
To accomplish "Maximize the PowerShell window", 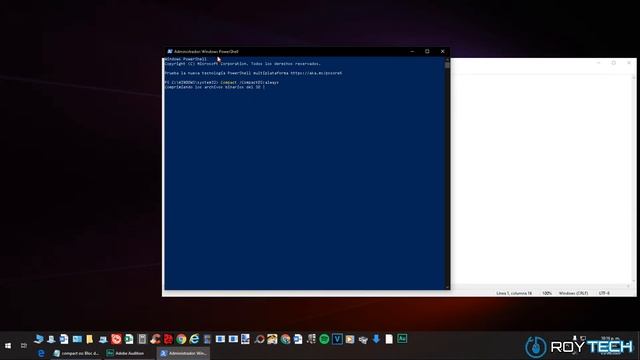I will pyautogui.click(x=427, y=51).
